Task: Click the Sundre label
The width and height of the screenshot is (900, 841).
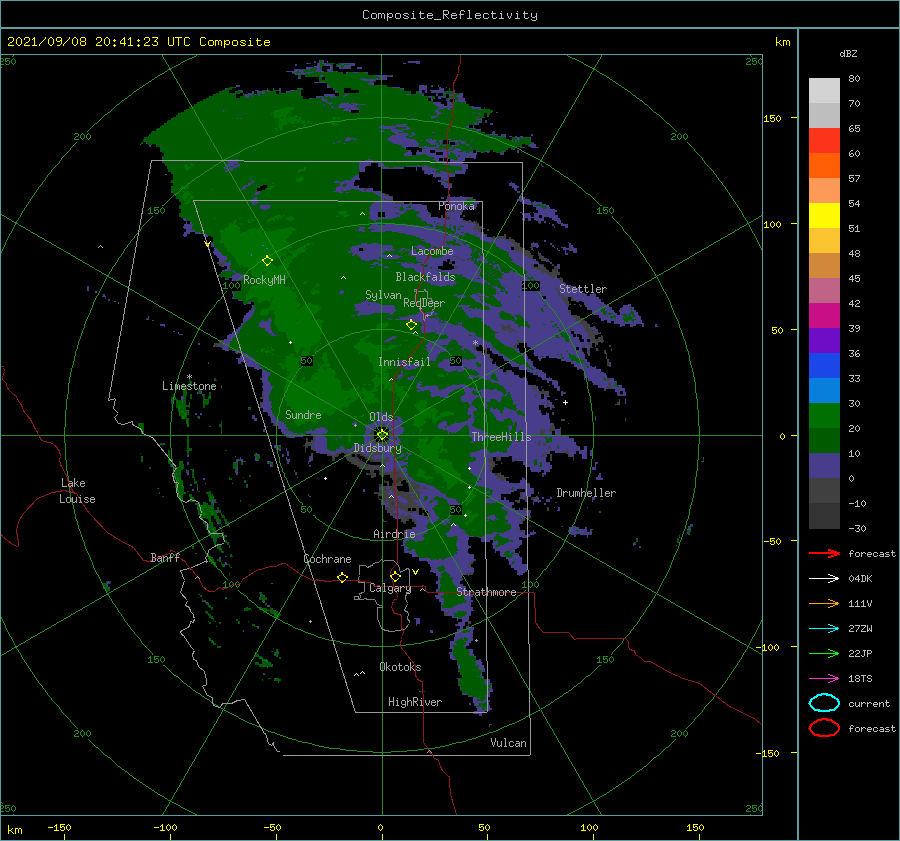Action: pos(303,415)
